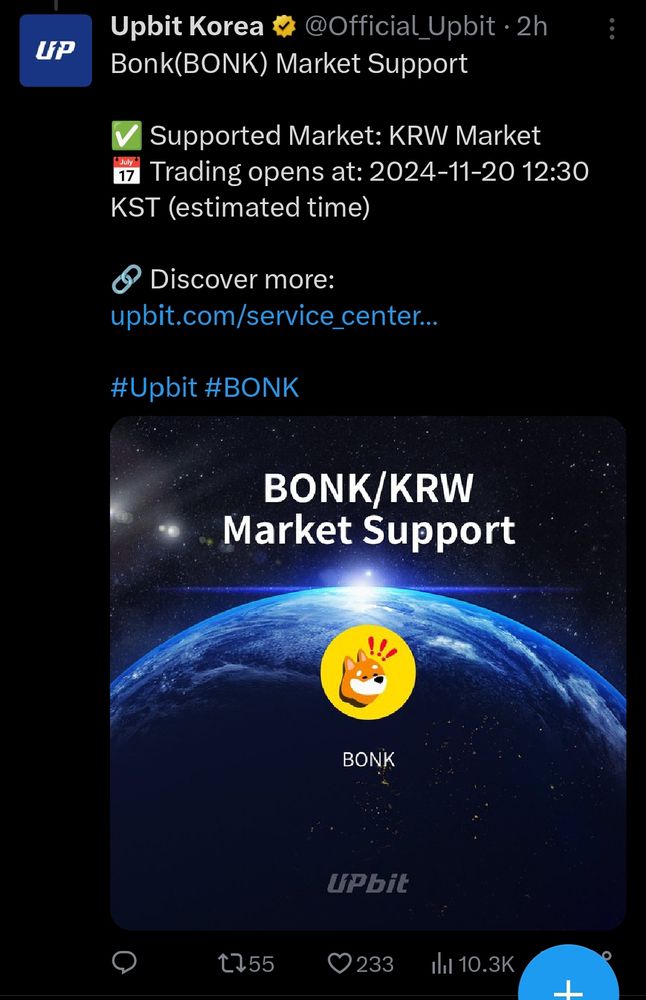Tap the three-dot more options menu

pos(612,29)
